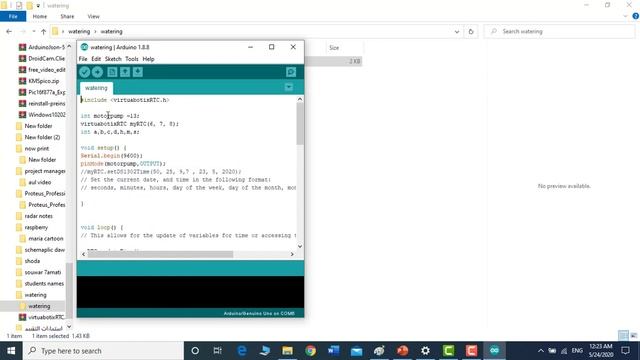Expand the Explorer ribbon chevron

(x=625, y=16)
